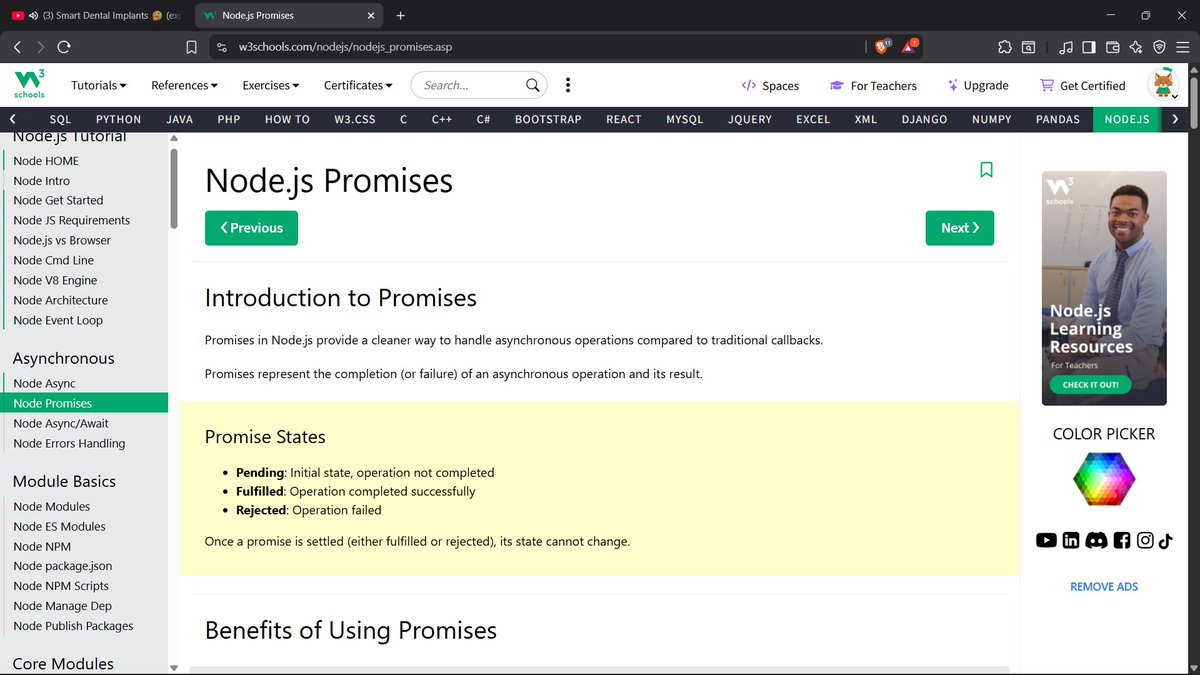Toggle the browser sidebar panel icon
The image size is (1200, 675).
point(1089,47)
